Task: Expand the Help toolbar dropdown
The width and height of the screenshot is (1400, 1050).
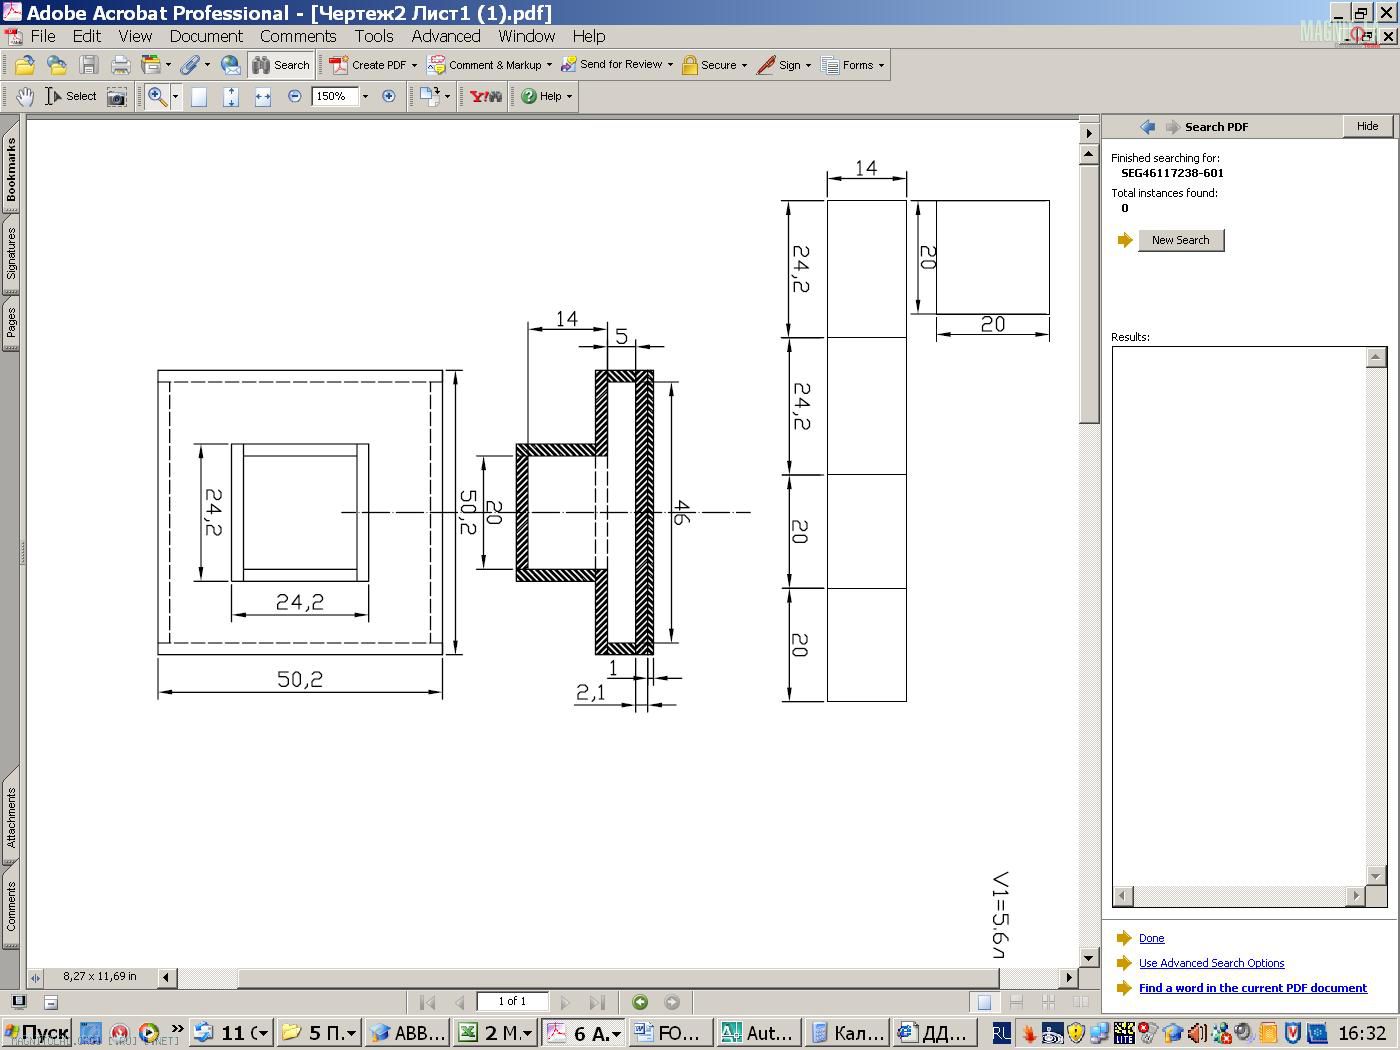Action: tap(569, 97)
